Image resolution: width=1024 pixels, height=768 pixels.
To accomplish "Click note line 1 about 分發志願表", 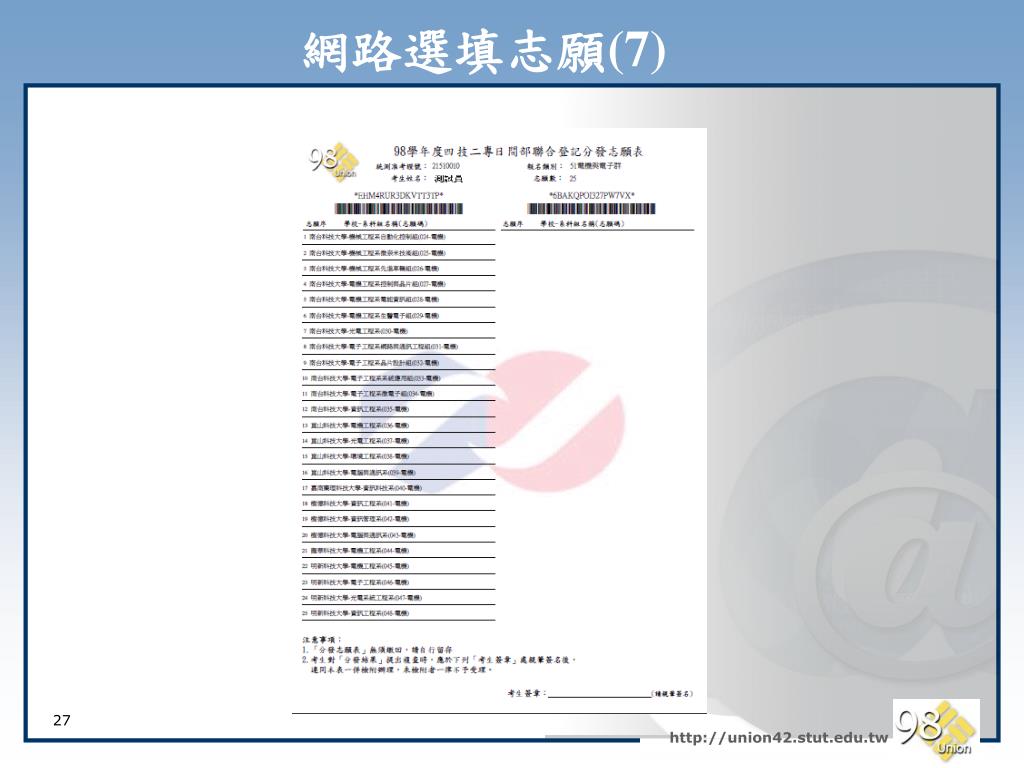I will 377,650.
